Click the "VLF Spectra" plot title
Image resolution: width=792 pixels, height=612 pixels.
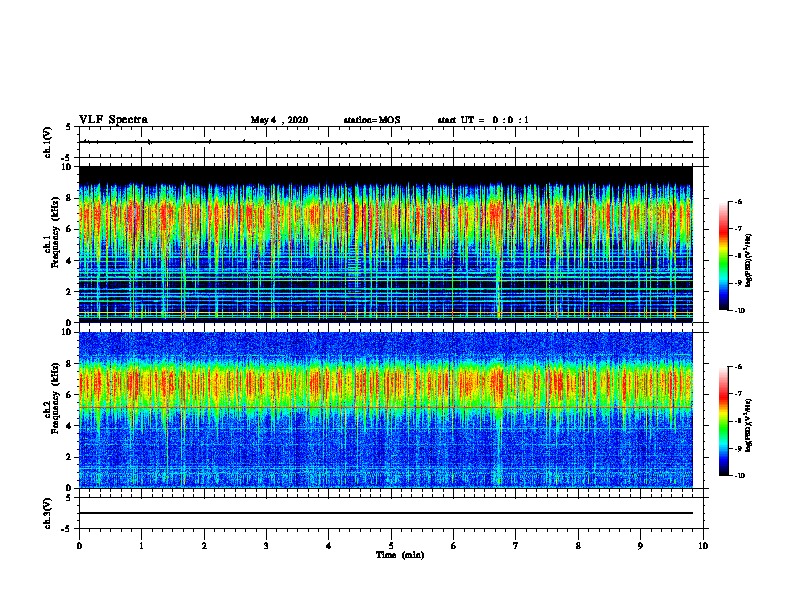tap(113, 120)
